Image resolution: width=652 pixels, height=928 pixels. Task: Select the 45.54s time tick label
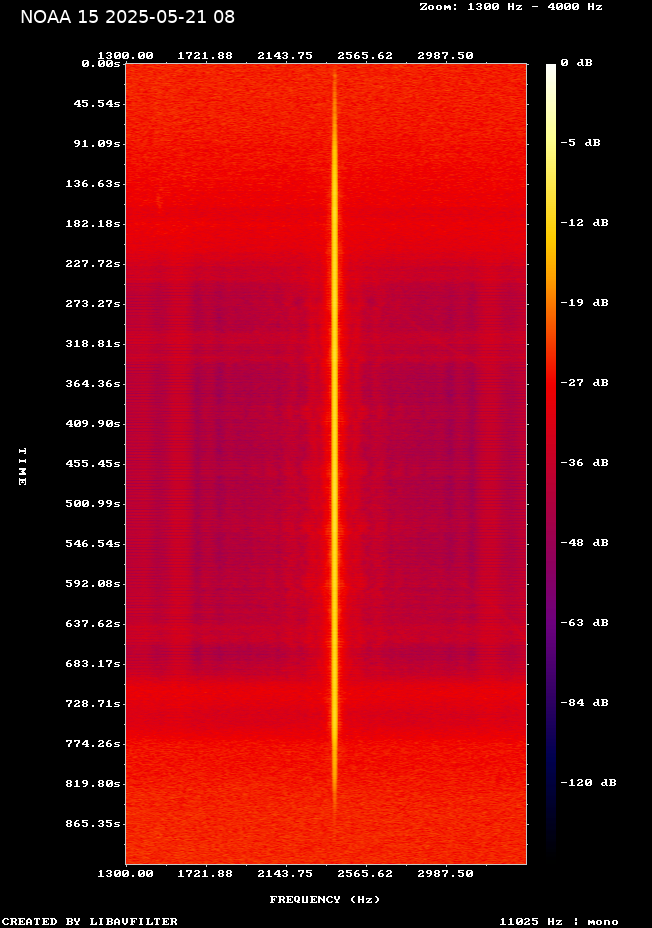[x=97, y=104]
